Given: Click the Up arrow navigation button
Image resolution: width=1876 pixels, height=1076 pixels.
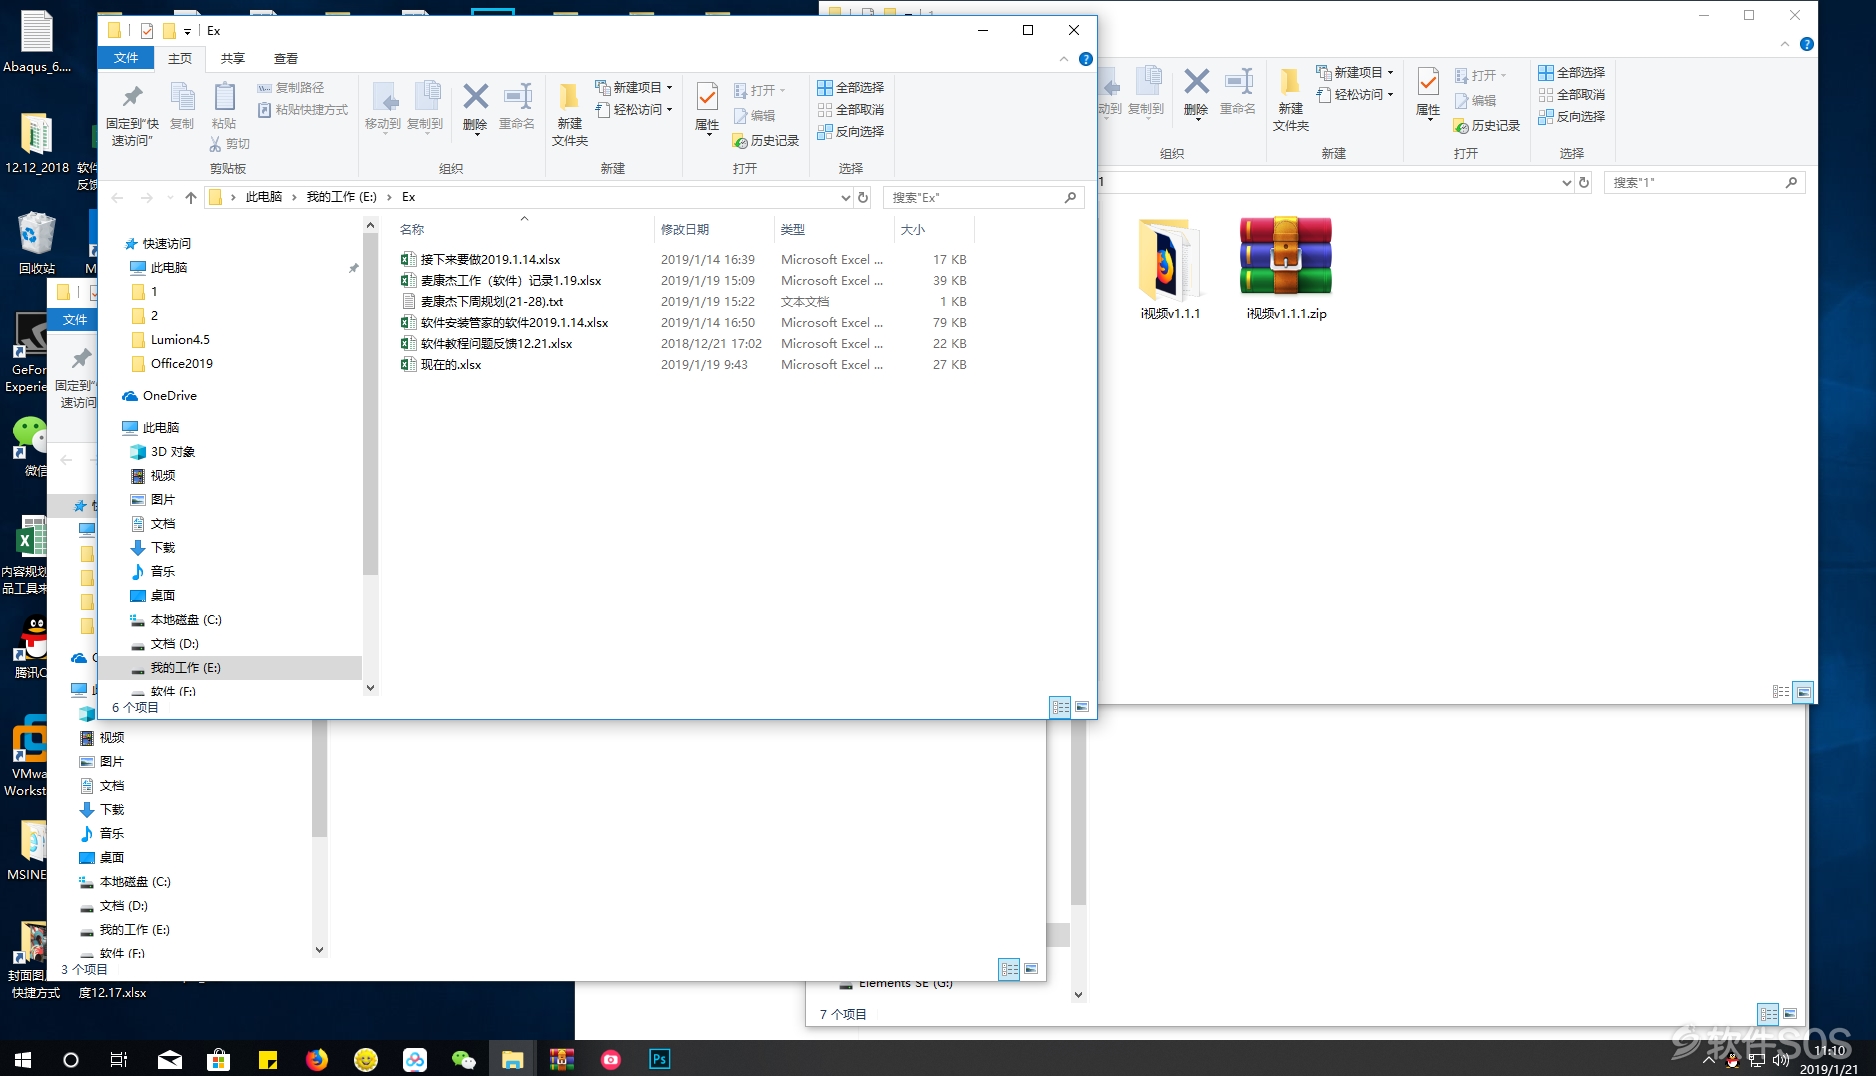Looking at the screenshot, I should pyautogui.click(x=191, y=198).
